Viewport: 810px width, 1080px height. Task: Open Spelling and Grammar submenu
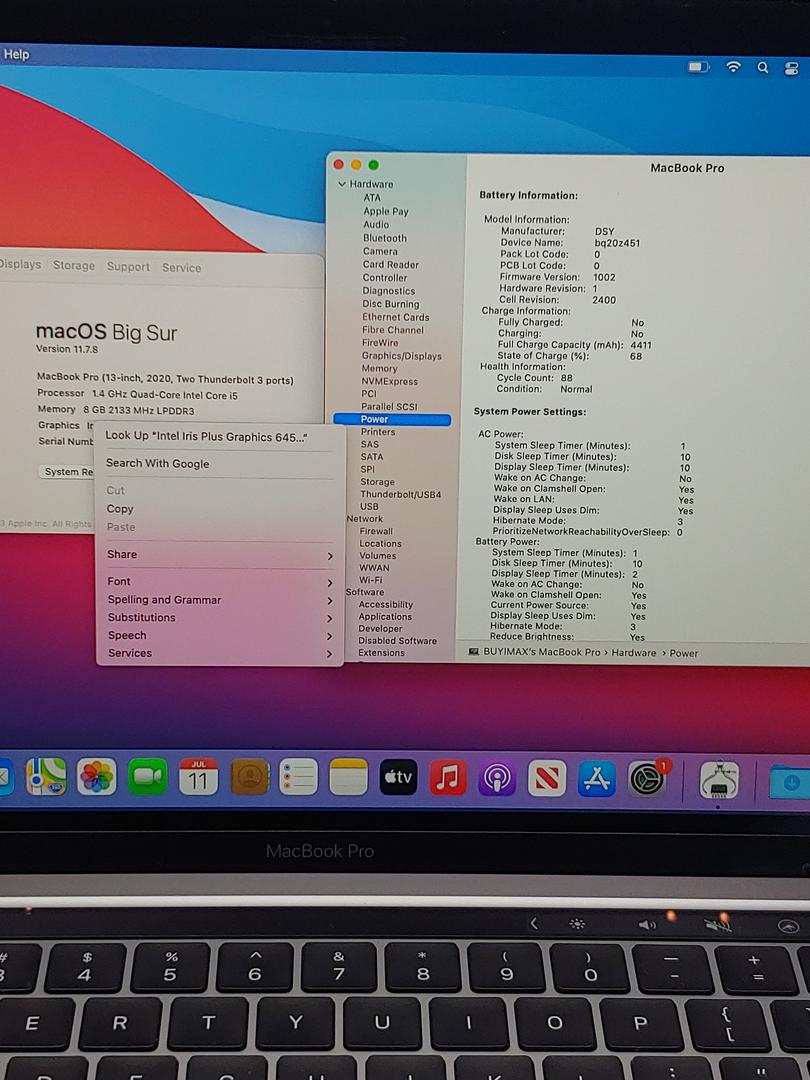tap(220, 600)
